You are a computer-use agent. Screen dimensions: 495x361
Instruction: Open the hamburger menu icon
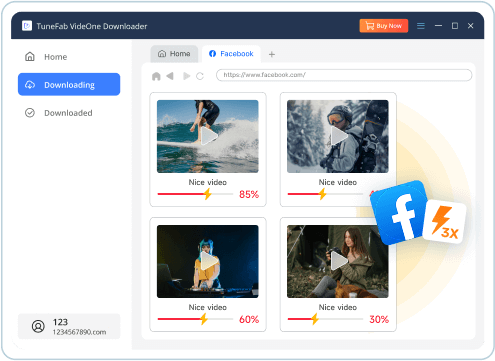[x=421, y=26]
